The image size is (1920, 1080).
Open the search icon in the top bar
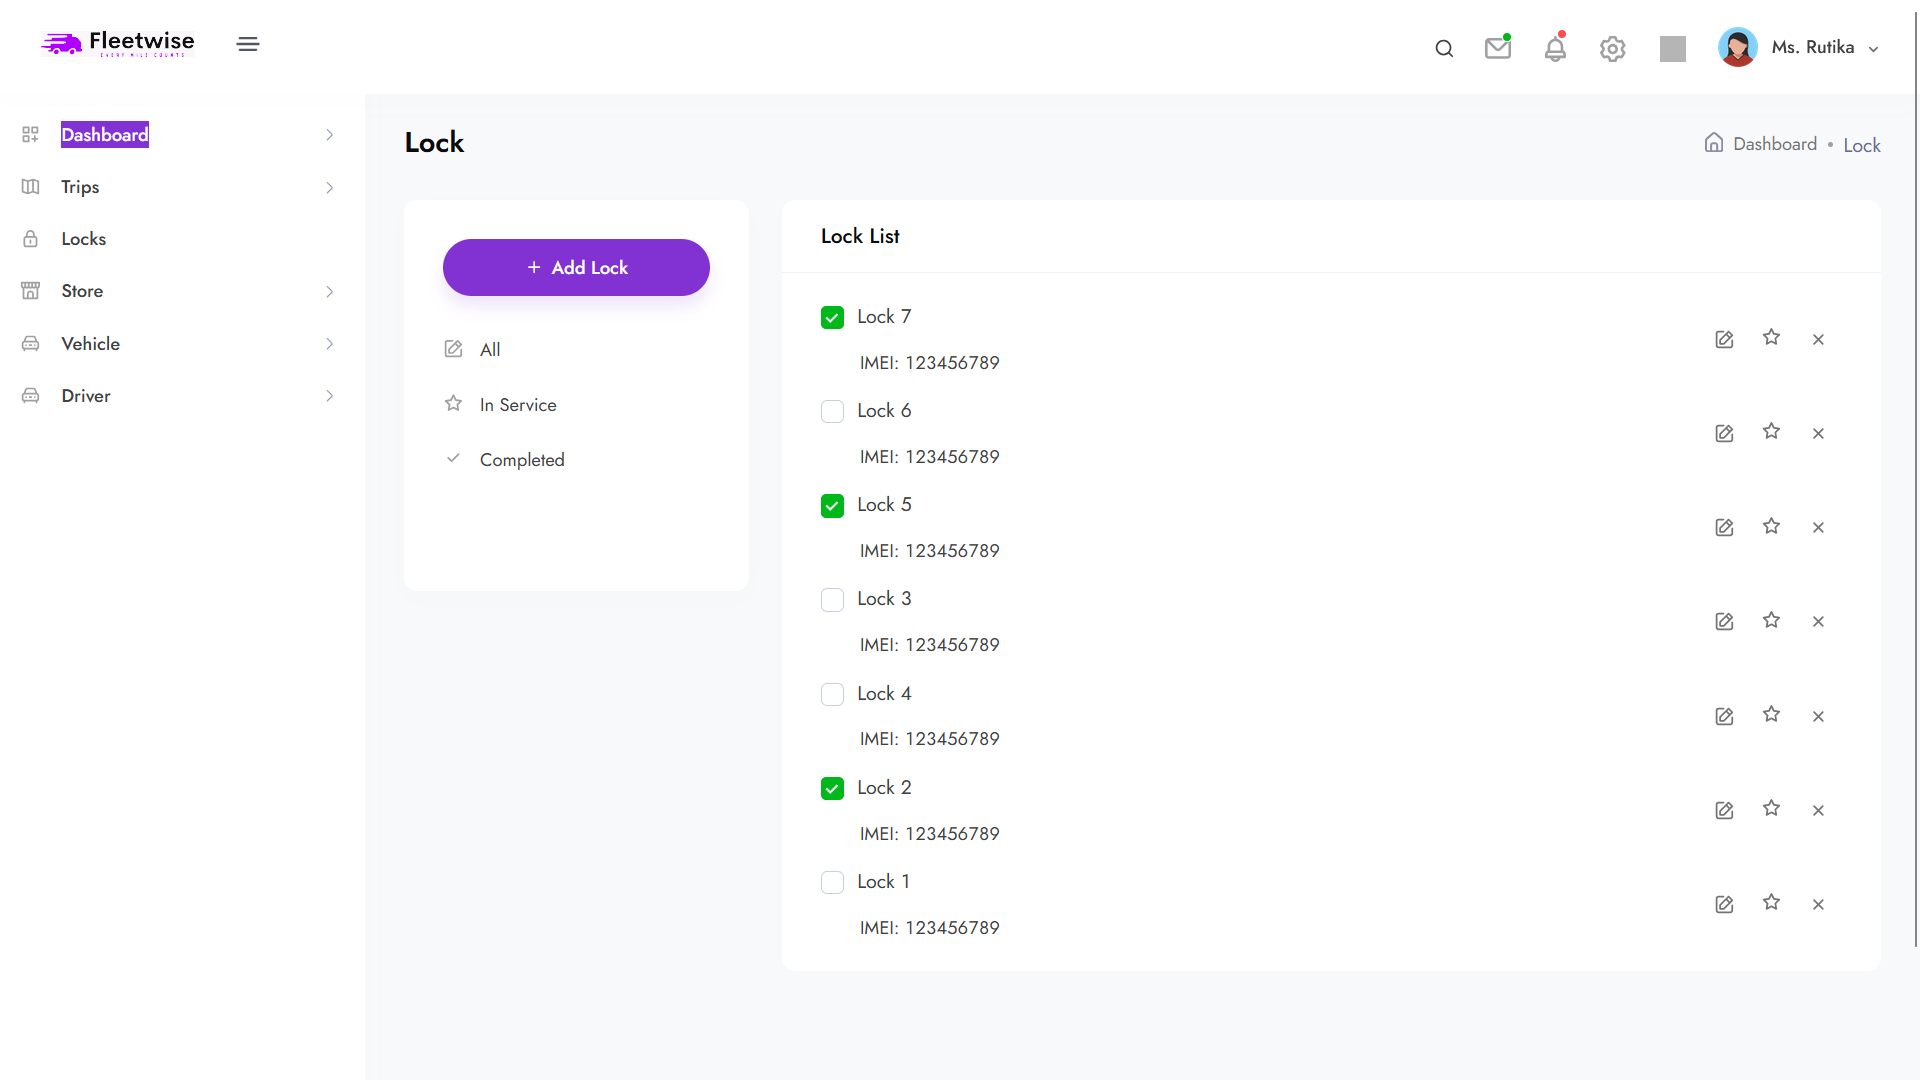click(x=1444, y=48)
